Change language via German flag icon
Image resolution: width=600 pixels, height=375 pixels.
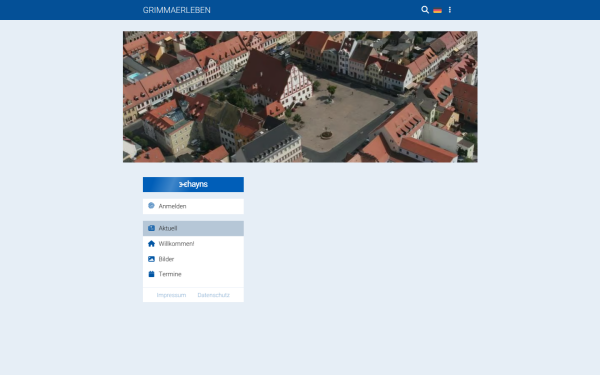coord(437,10)
